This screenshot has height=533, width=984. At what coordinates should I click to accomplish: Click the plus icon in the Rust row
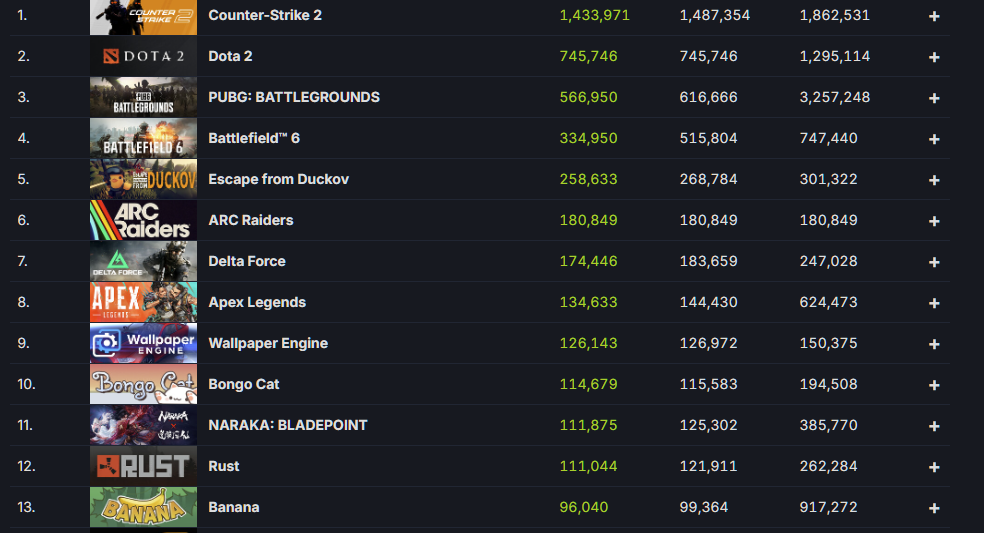pyautogui.click(x=934, y=467)
